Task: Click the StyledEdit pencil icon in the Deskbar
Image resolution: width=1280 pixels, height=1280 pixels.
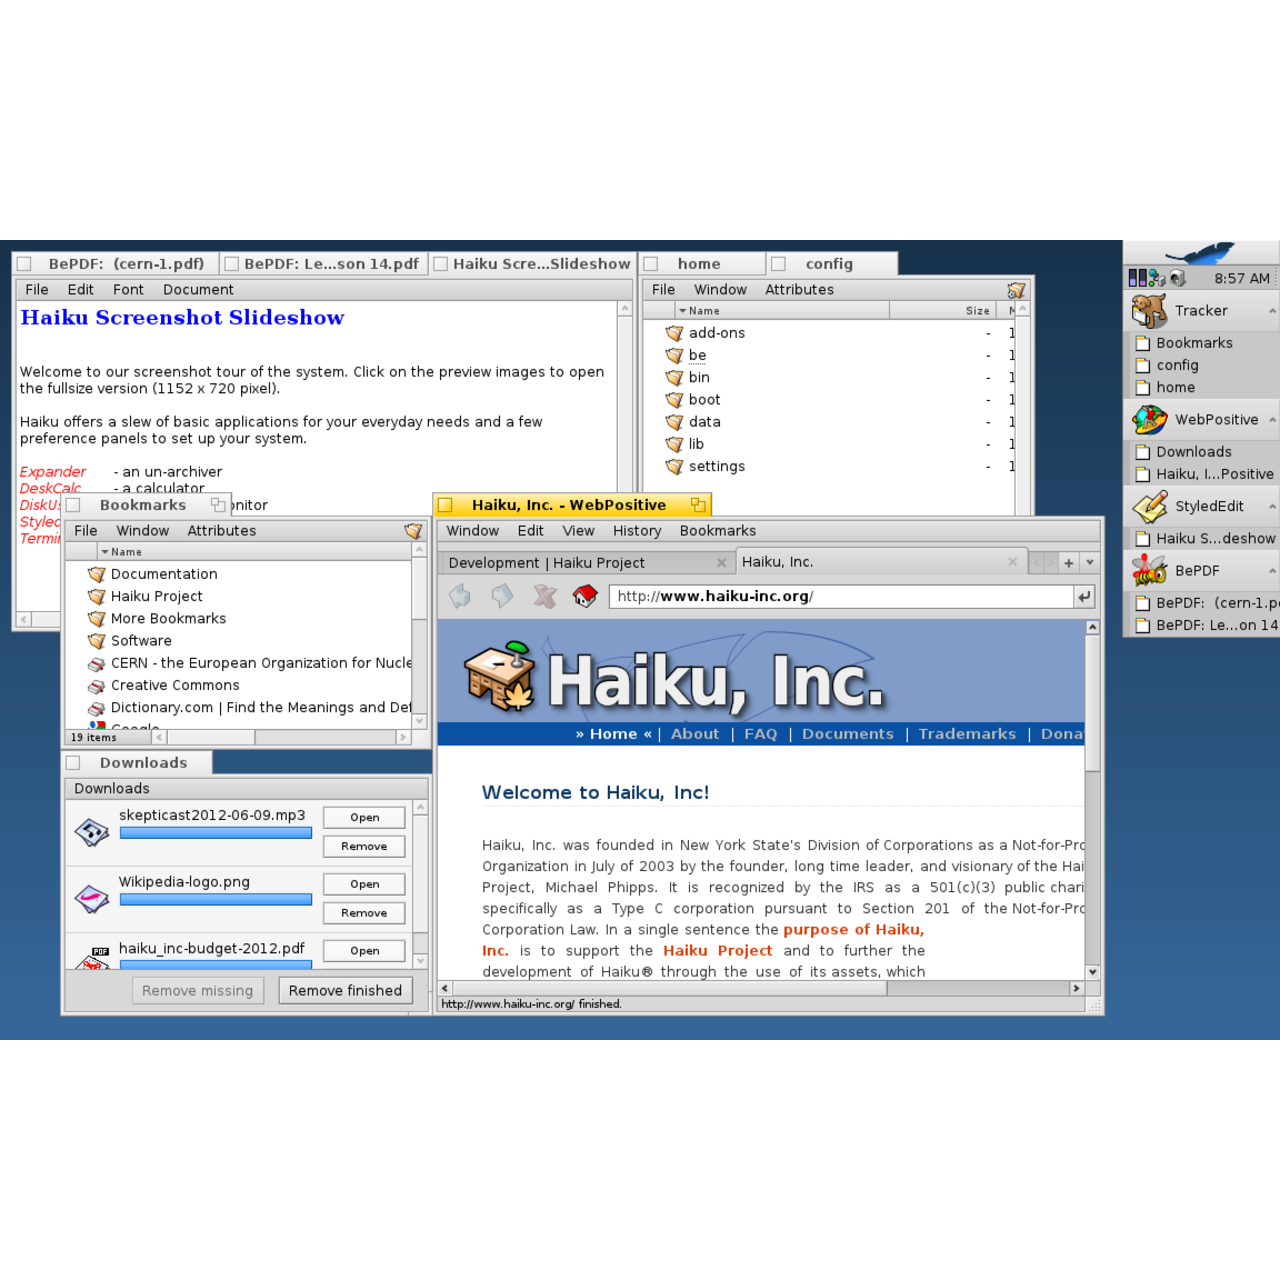Action: coord(1148,506)
